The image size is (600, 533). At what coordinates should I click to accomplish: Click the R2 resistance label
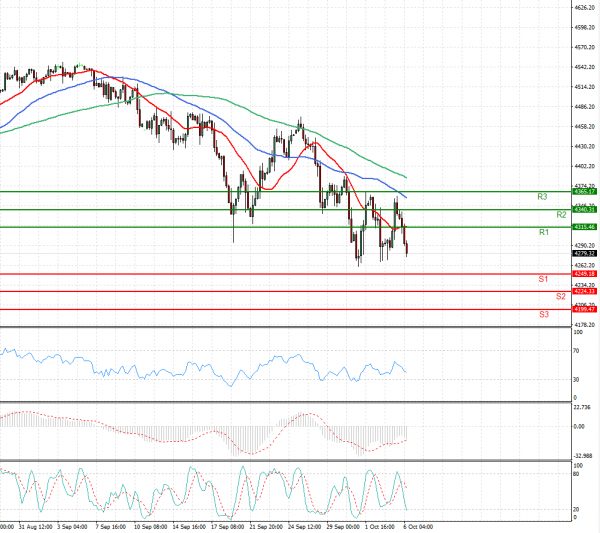(561, 215)
